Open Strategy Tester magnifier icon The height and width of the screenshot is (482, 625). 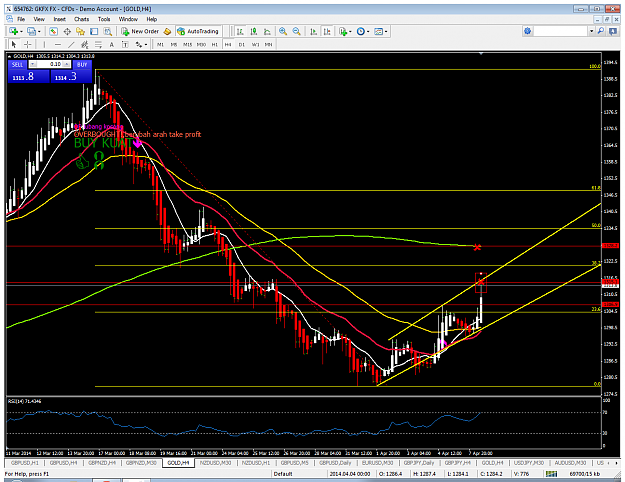108,31
